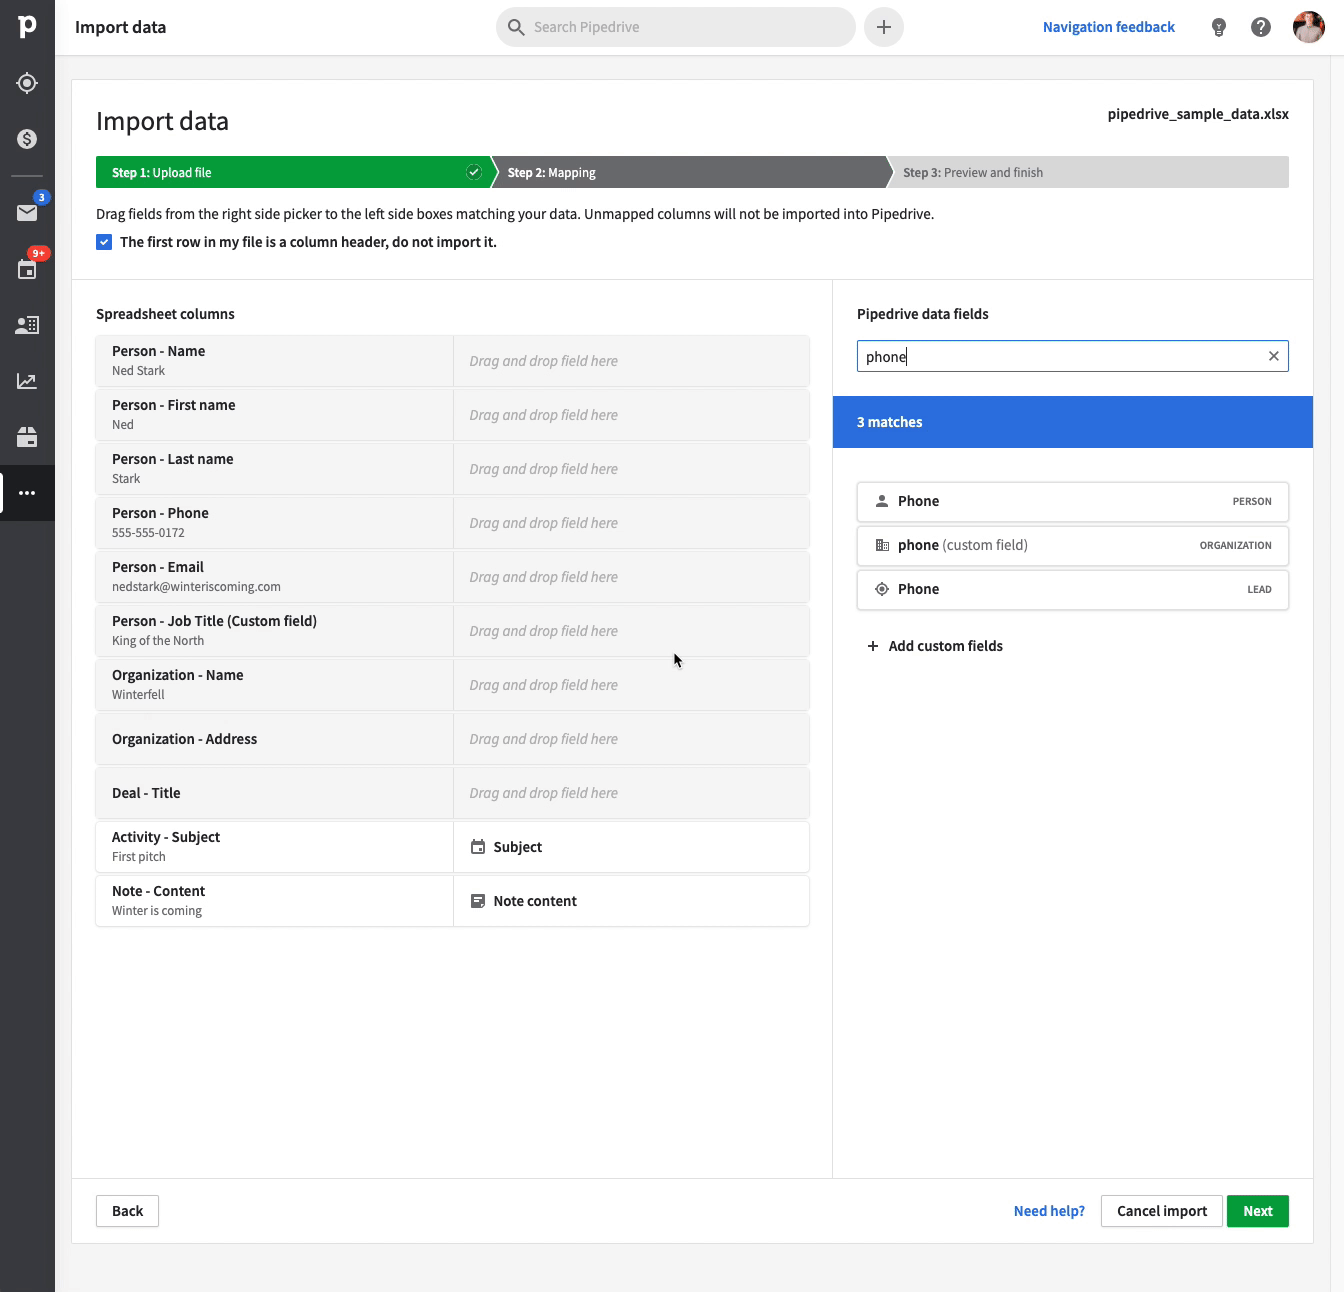This screenshot has height=1292, width=1344.
Task: Click the Search Pipedrive field
Action: [x=676, y=27]
